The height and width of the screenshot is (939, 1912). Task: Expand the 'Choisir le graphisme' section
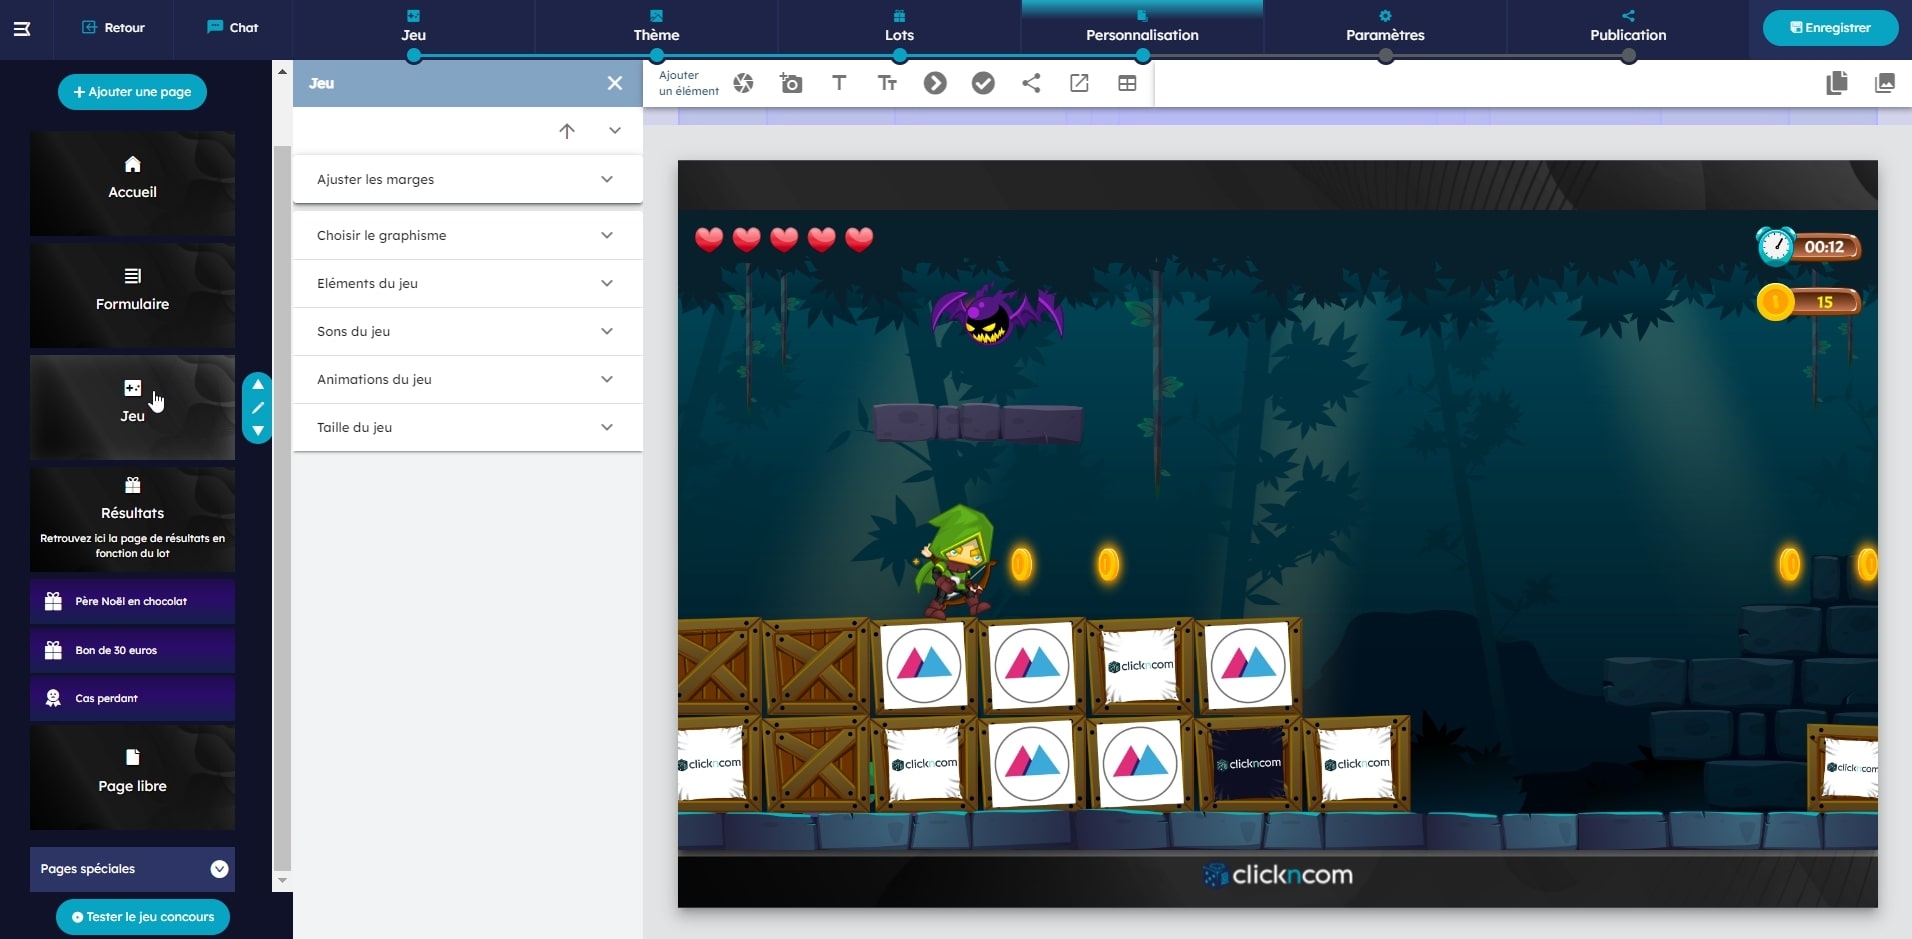point(467,236)
